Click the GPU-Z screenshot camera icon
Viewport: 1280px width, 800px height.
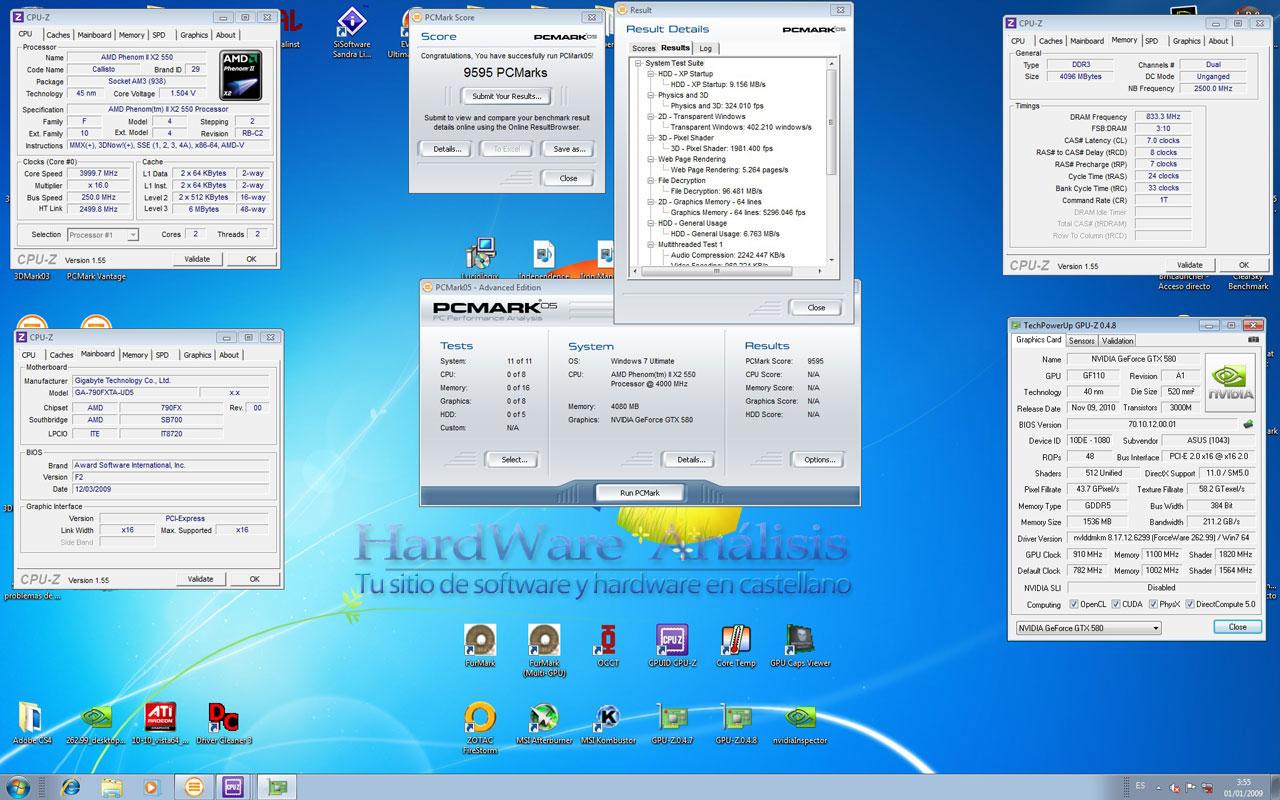1254,340
